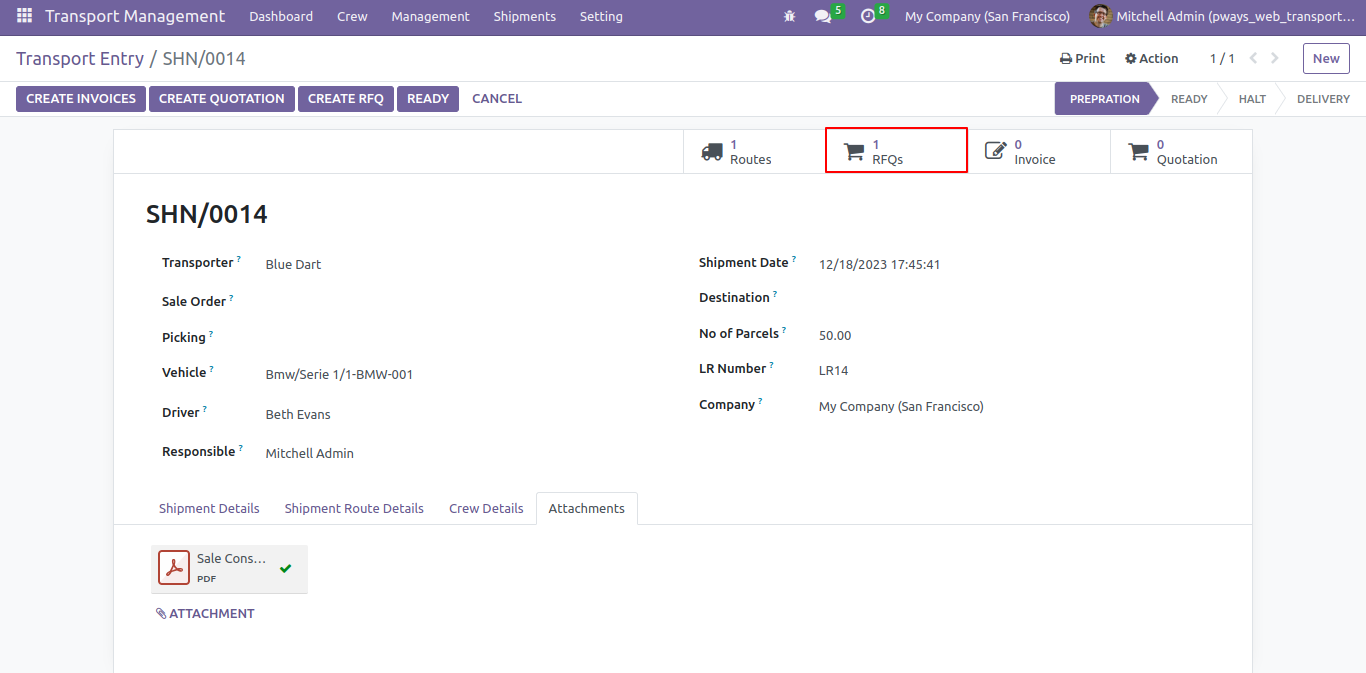Open the Sale Cons PDF attachment

(229, 568)
